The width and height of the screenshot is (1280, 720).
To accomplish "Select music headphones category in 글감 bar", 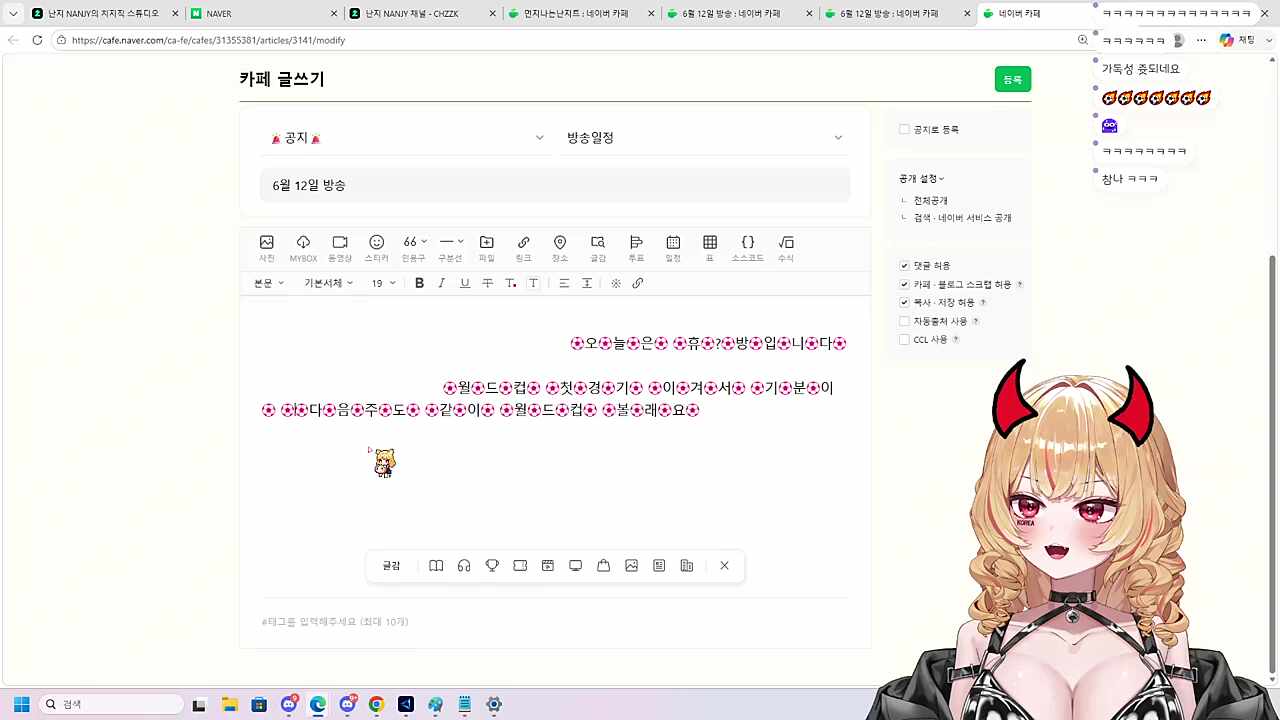I will (x=464, y=566).
